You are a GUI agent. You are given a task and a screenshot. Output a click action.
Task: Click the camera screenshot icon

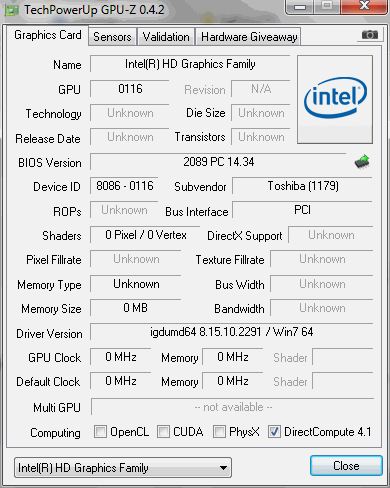click(370, 35)
